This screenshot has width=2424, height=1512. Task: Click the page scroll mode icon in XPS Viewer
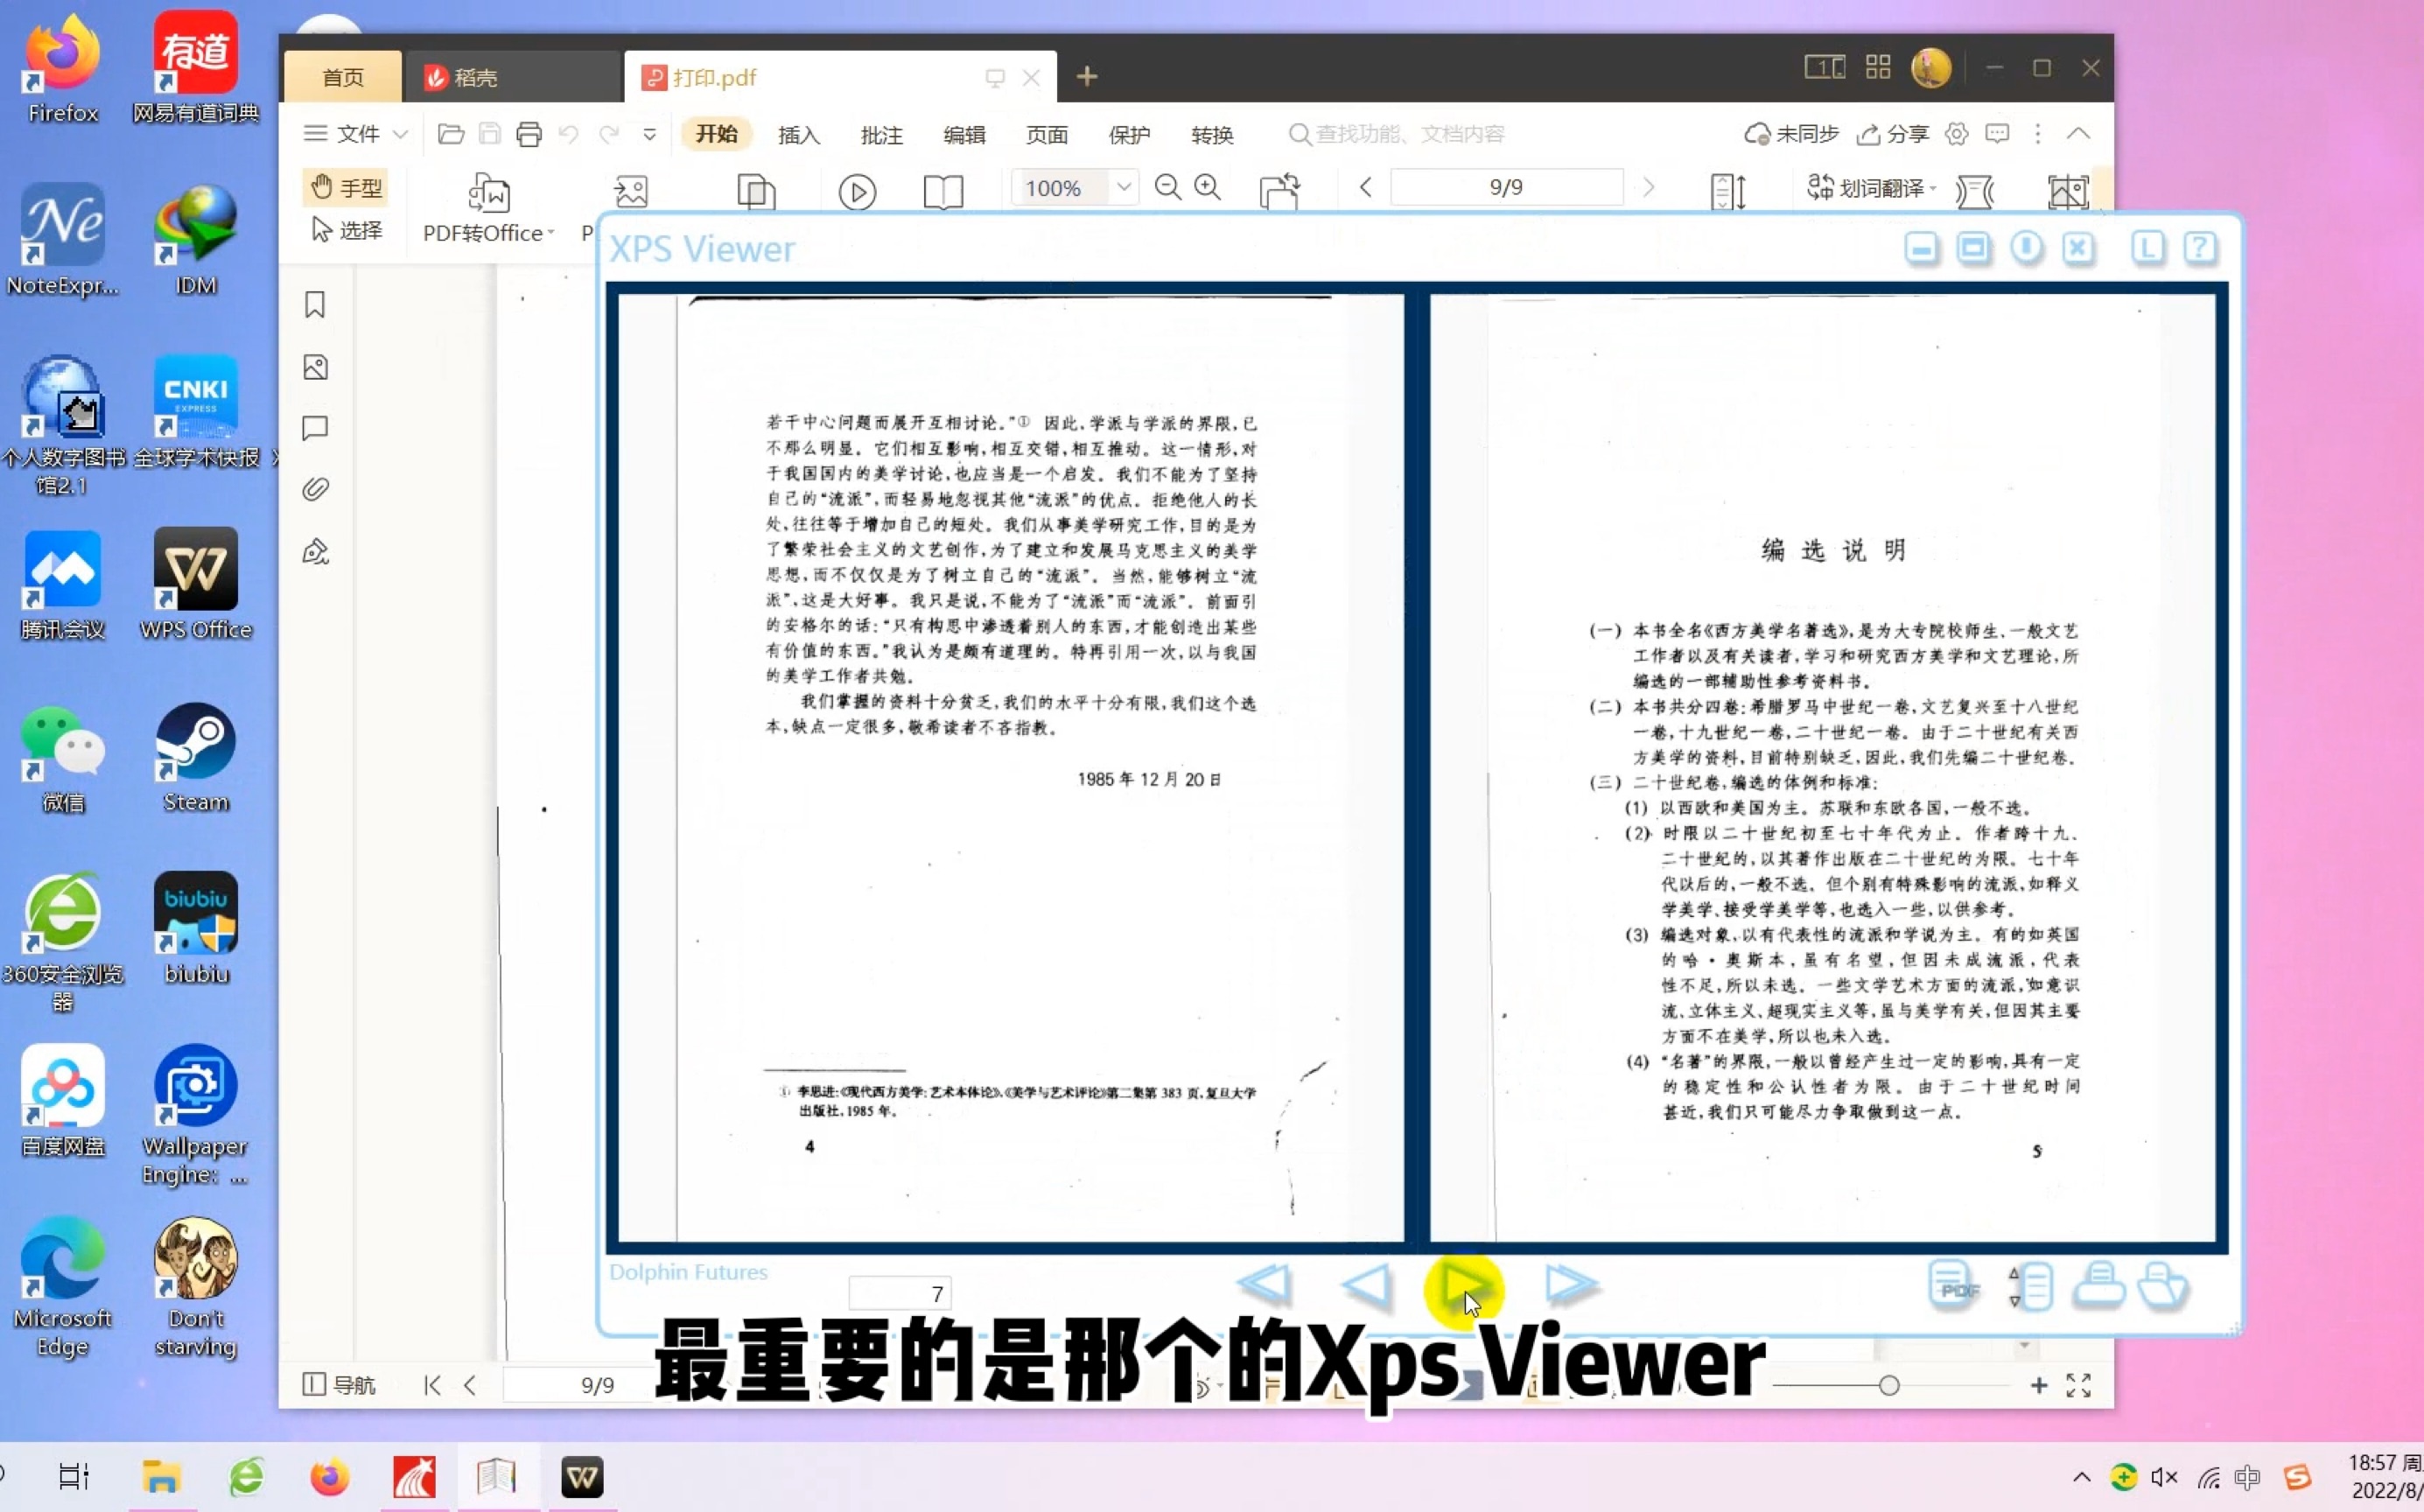tap(2031, 1286)
